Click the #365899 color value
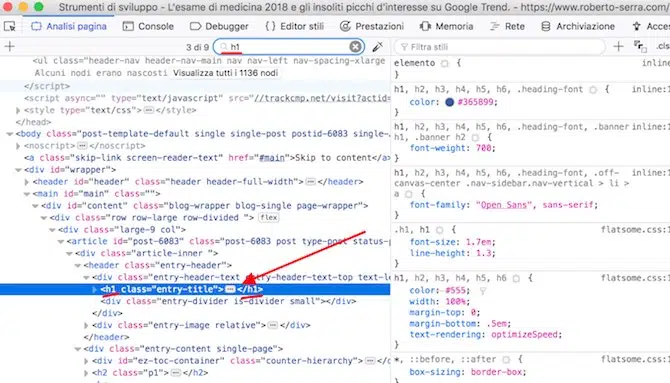670x383 pixels. [x=476, y=102]
